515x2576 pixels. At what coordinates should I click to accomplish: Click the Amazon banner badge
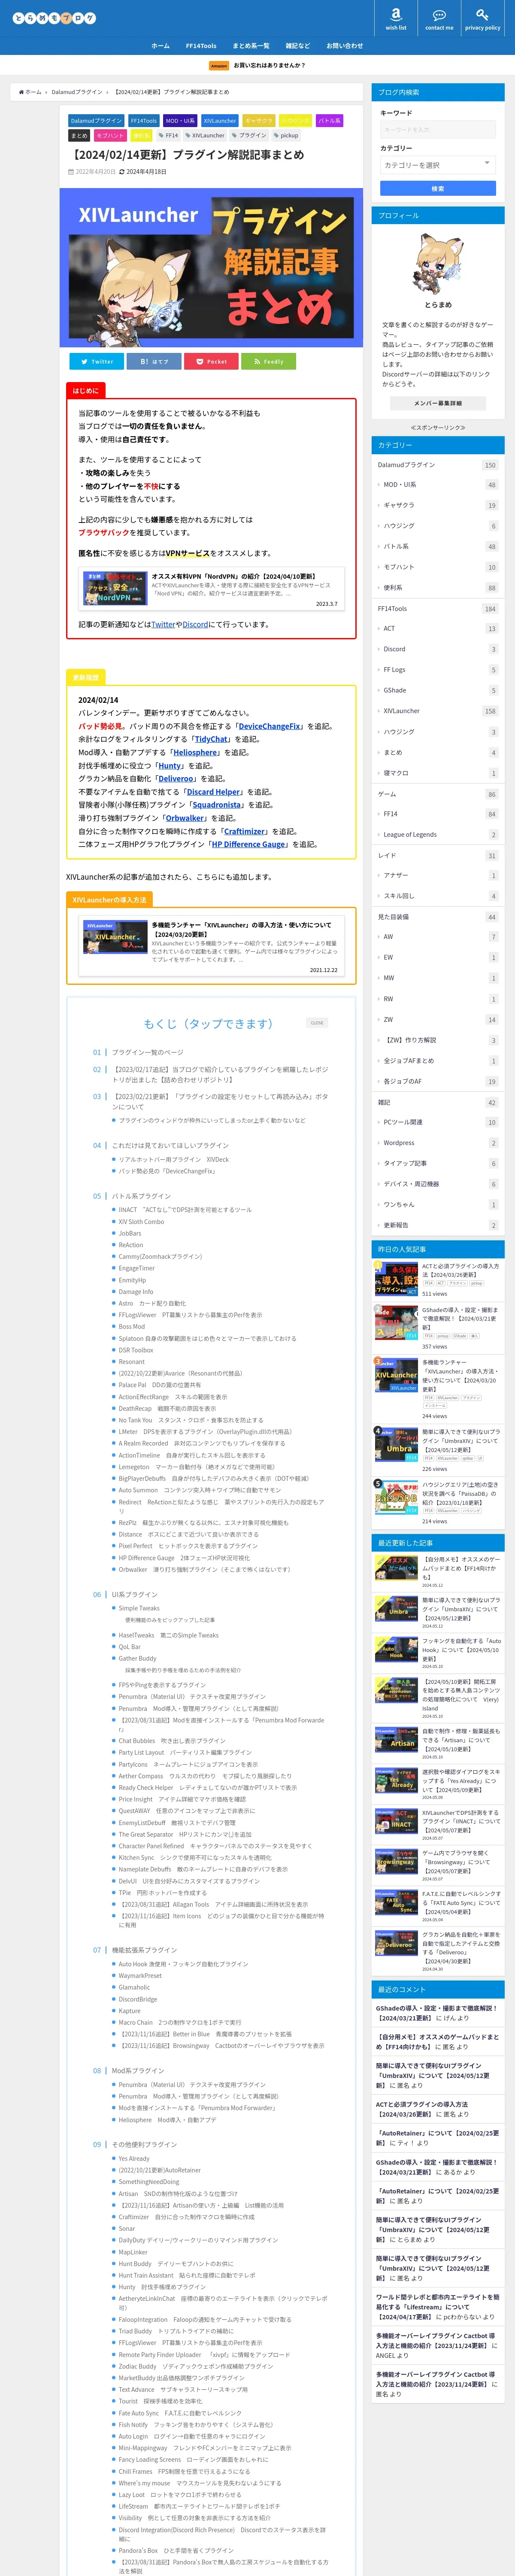pyautogui.click(x=219, y=66)
